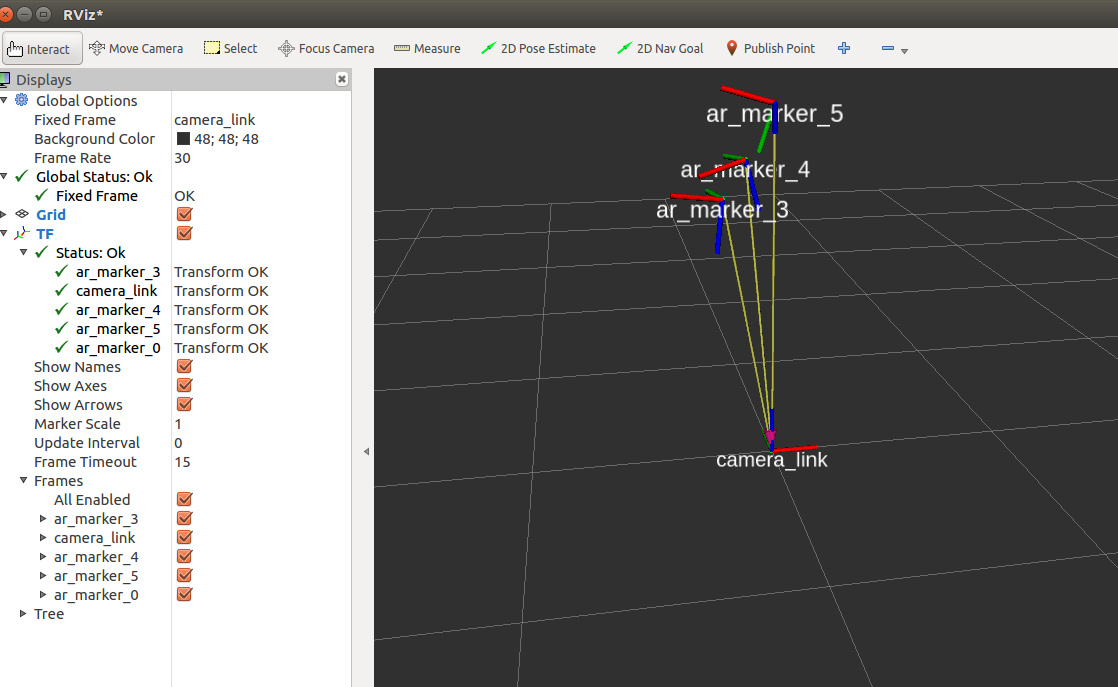Set a 2D Nav Goal

coord(660,48)
